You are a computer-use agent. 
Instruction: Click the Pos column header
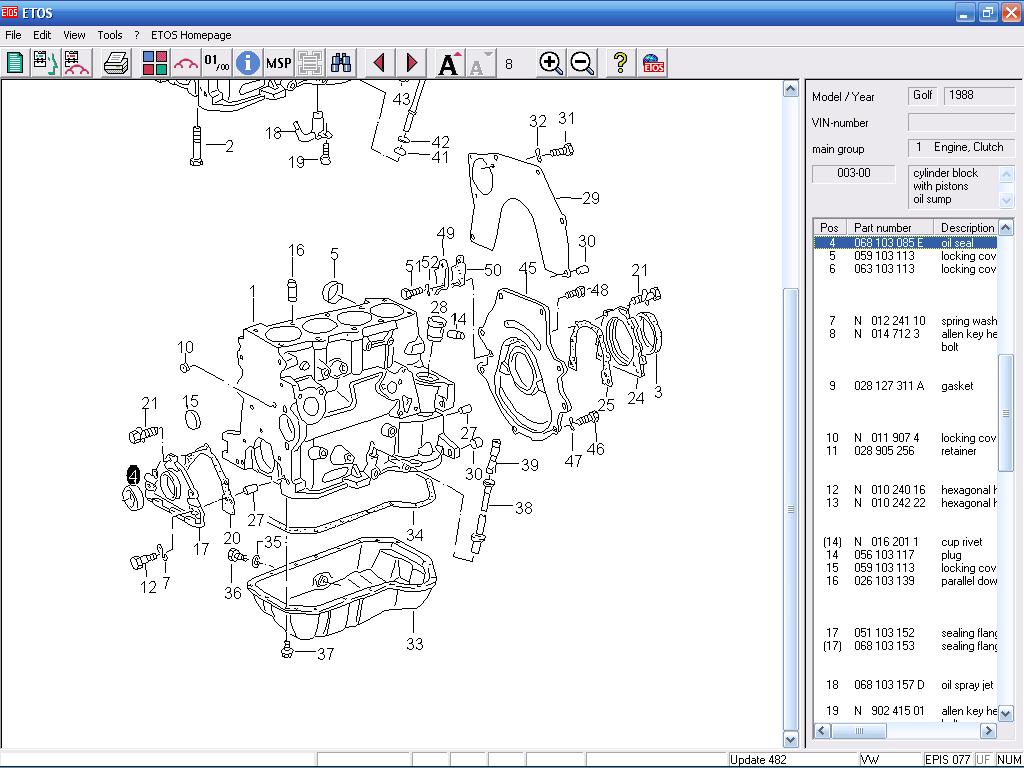[829, 227]
